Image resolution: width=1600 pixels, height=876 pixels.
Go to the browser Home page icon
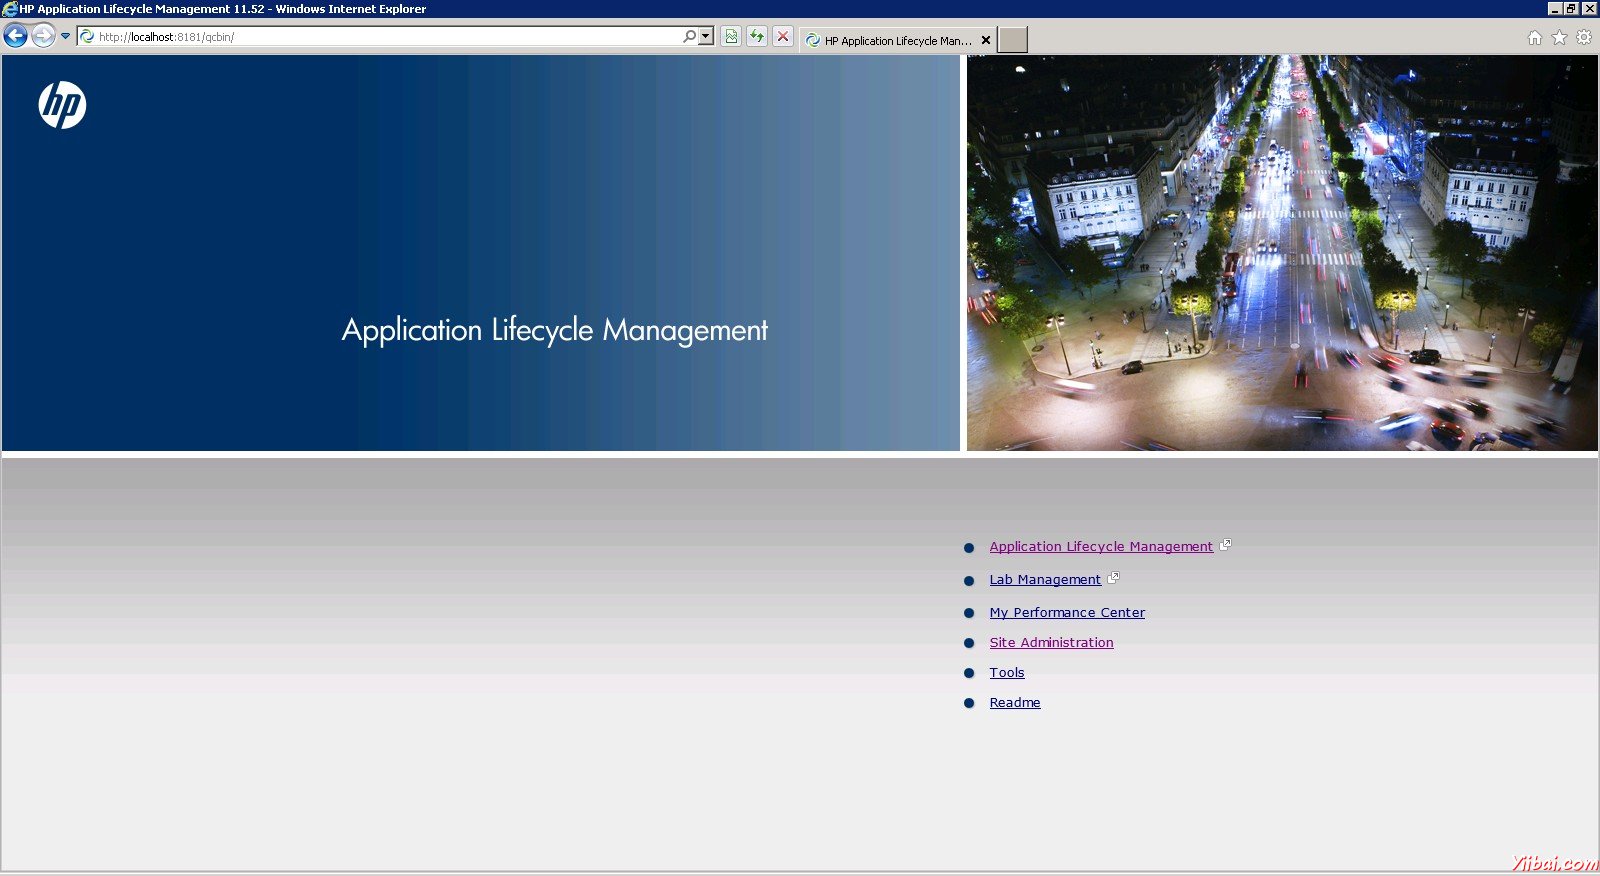pos(1535,38)
